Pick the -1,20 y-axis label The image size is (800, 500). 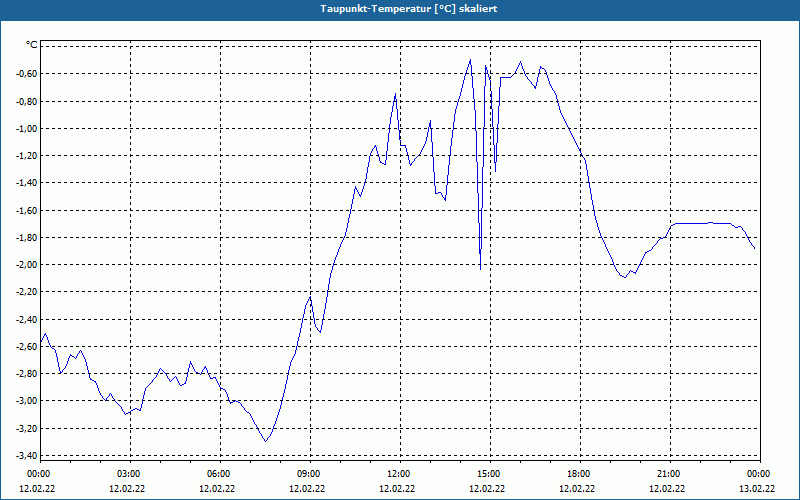[27, 155]
